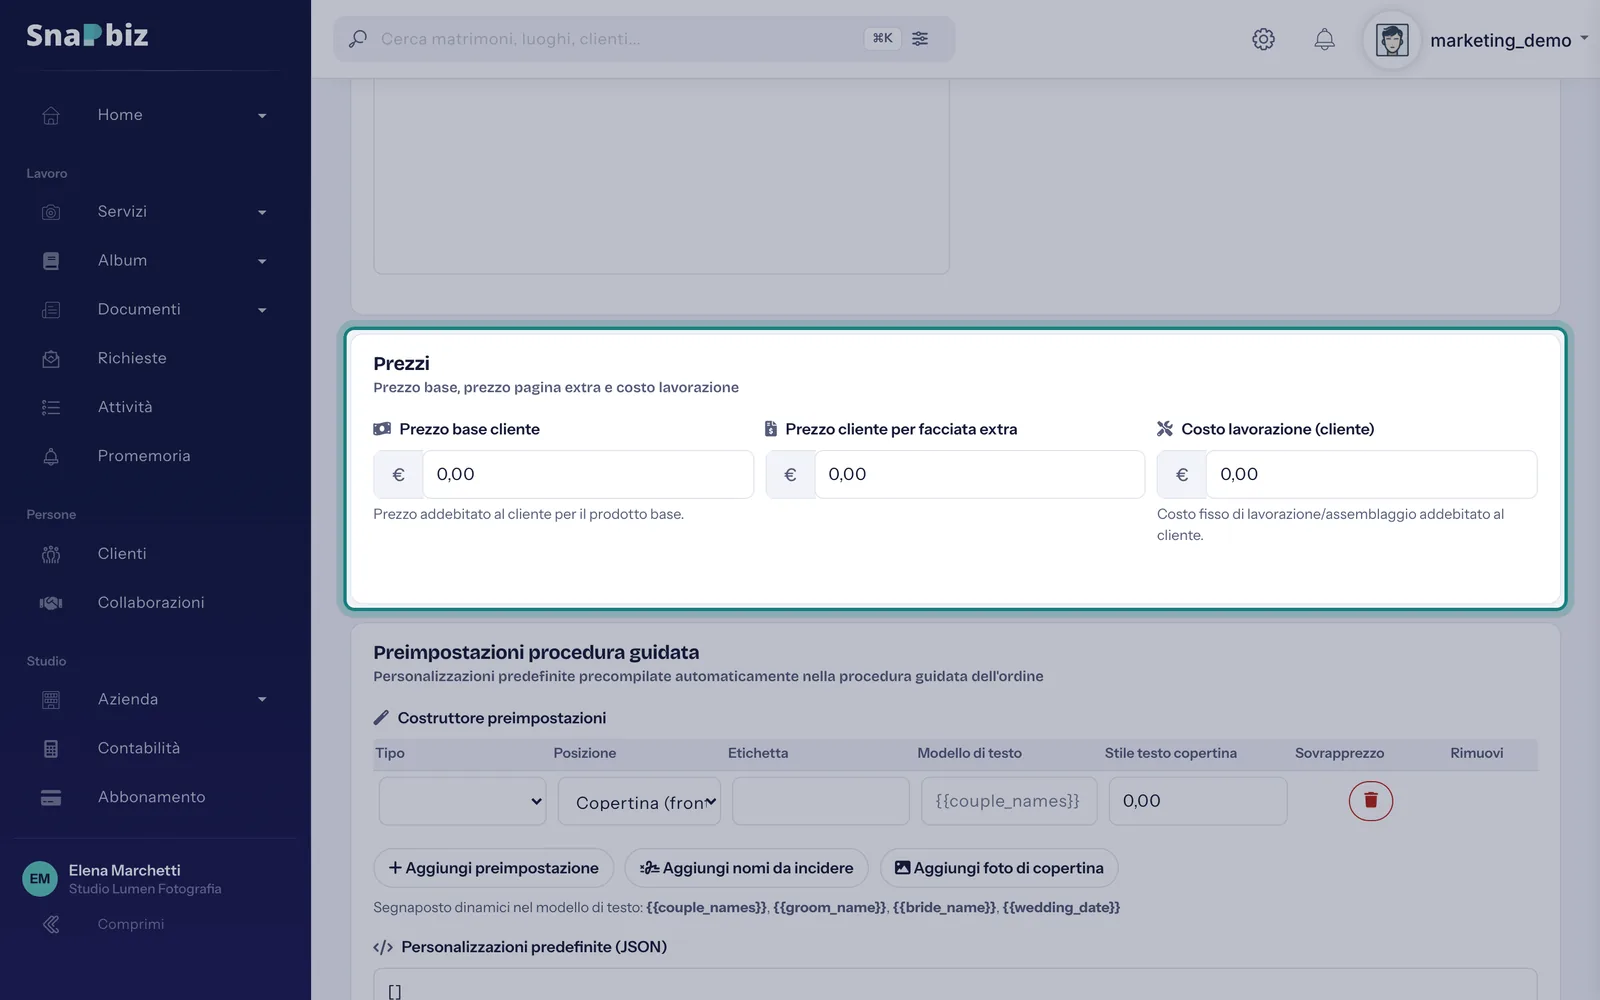1600x1000 pixels.
Task: Click the magnifier search icon
Action: click(x=357, y=39)
